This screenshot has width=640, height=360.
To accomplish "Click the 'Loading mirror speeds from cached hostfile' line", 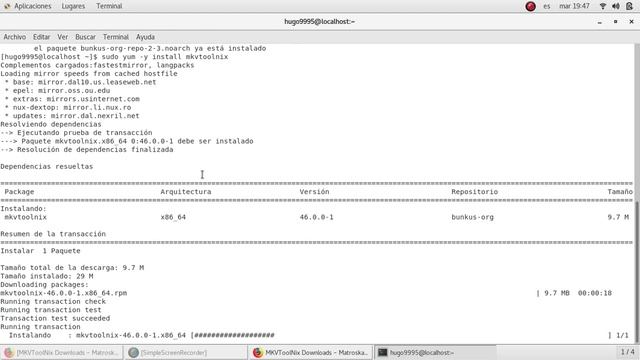I will pos(89,73).
